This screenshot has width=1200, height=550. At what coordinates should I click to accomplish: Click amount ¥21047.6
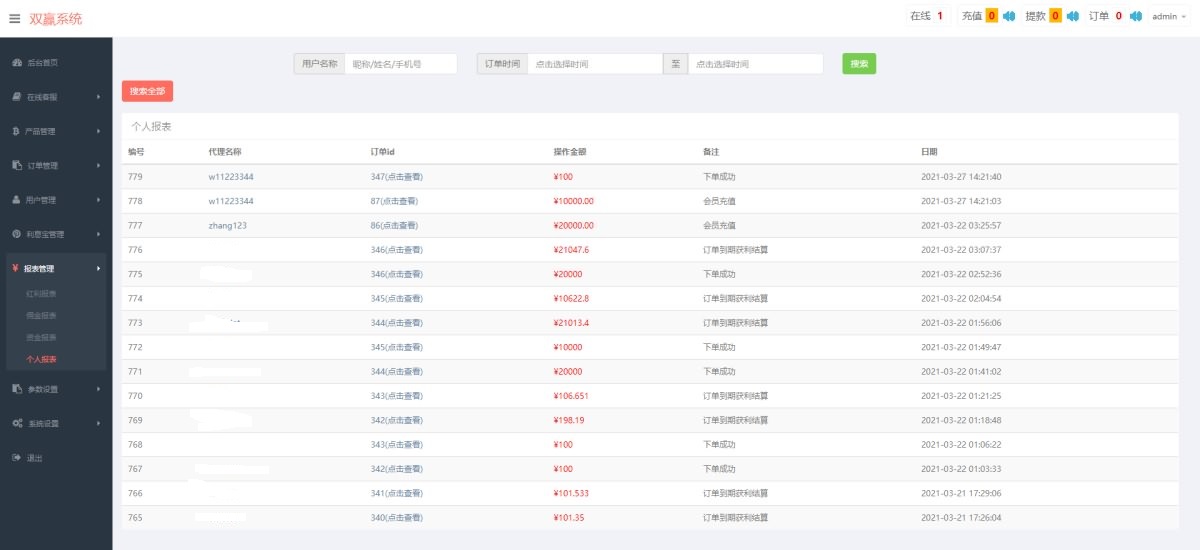point(571,249)
